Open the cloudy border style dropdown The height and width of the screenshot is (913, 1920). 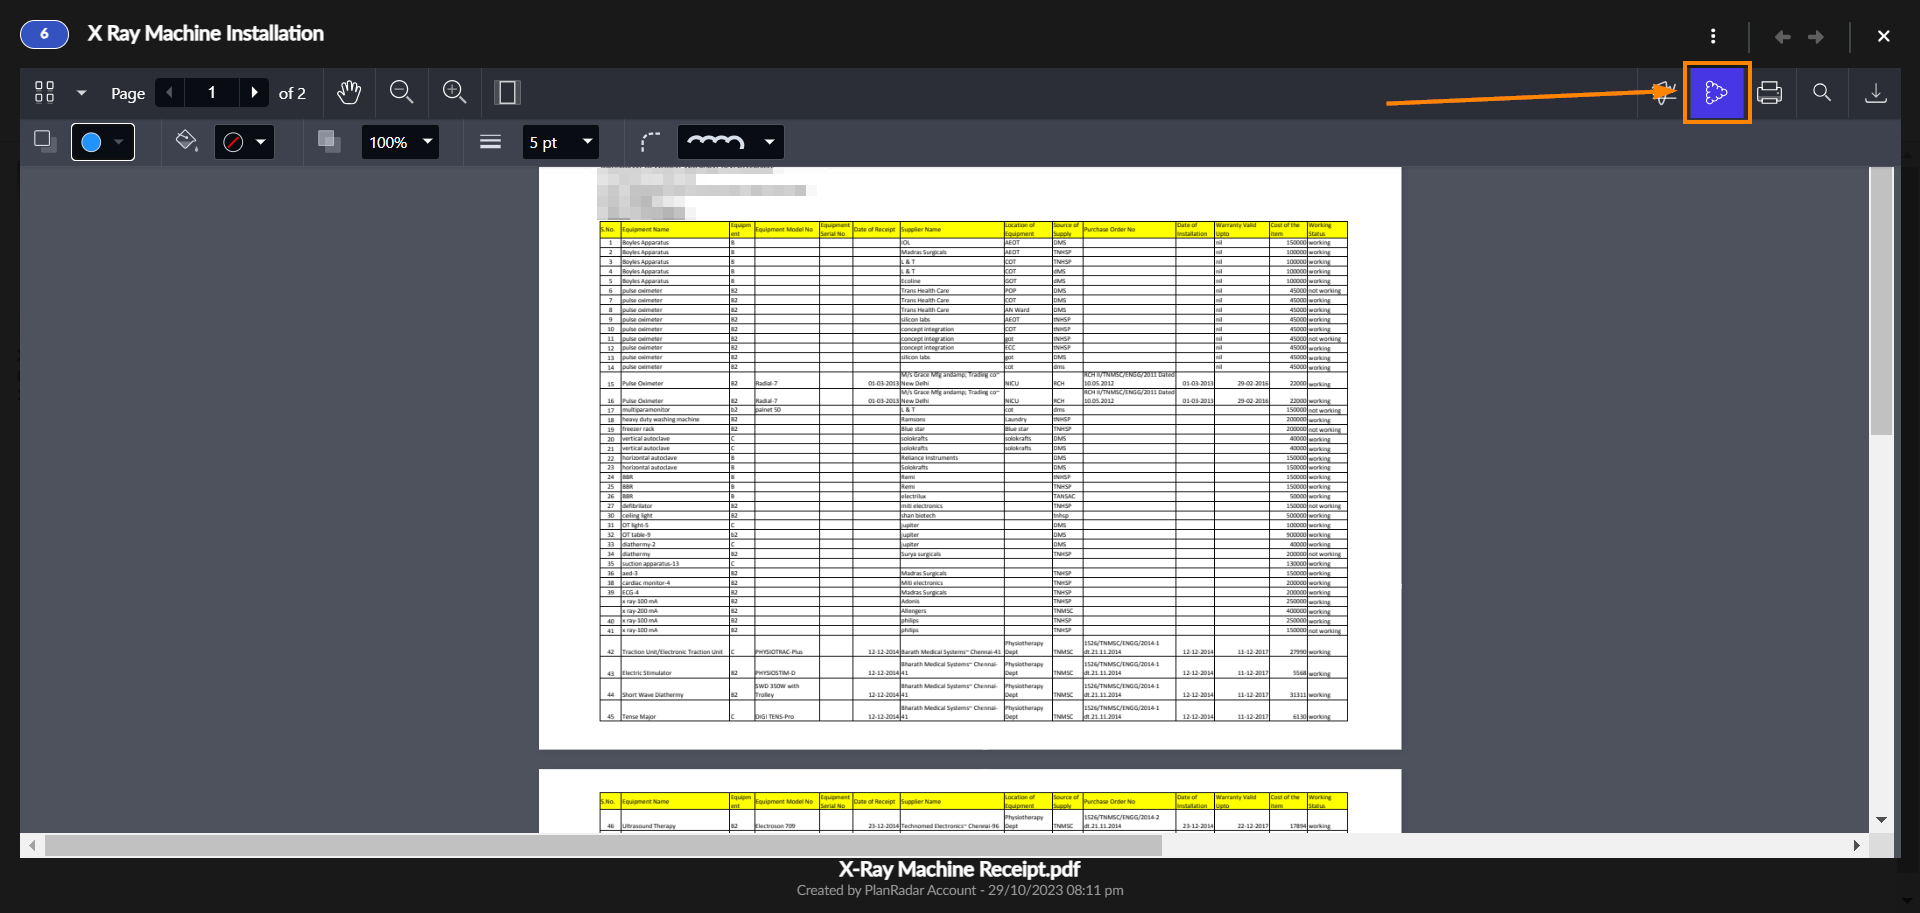pos(731,142)
